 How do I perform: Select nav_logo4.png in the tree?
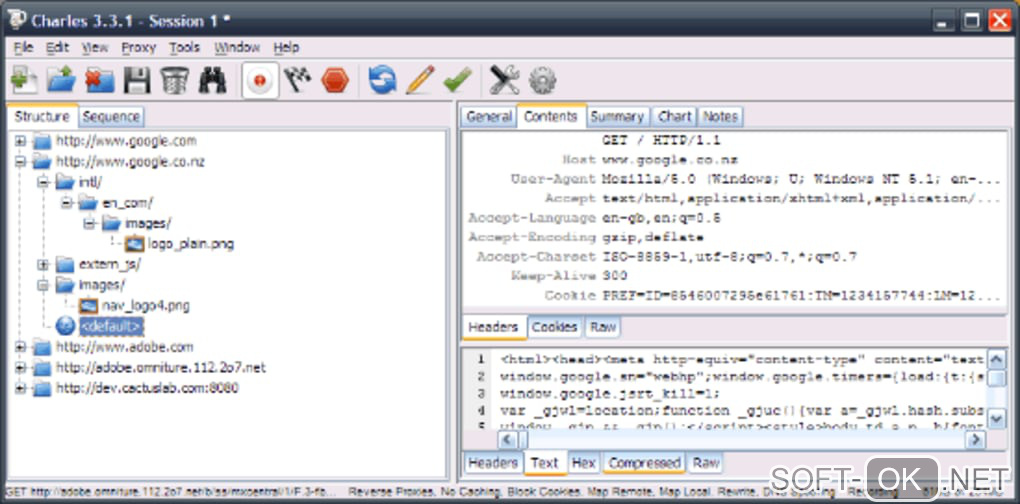click(x=145, y=306)
